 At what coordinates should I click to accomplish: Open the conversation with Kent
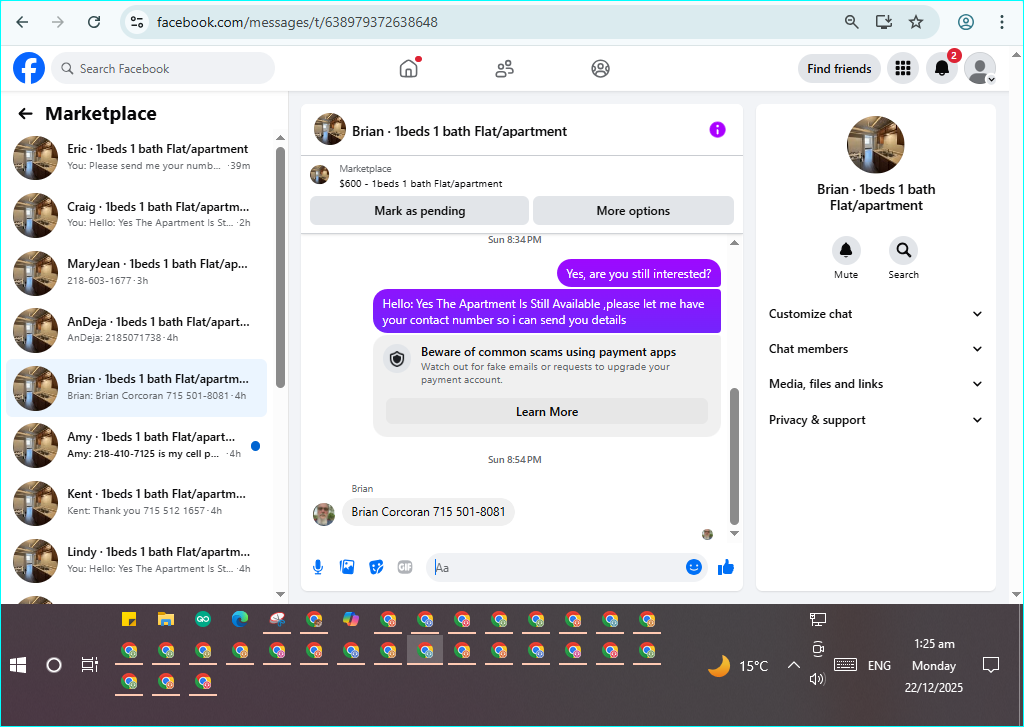136,502
